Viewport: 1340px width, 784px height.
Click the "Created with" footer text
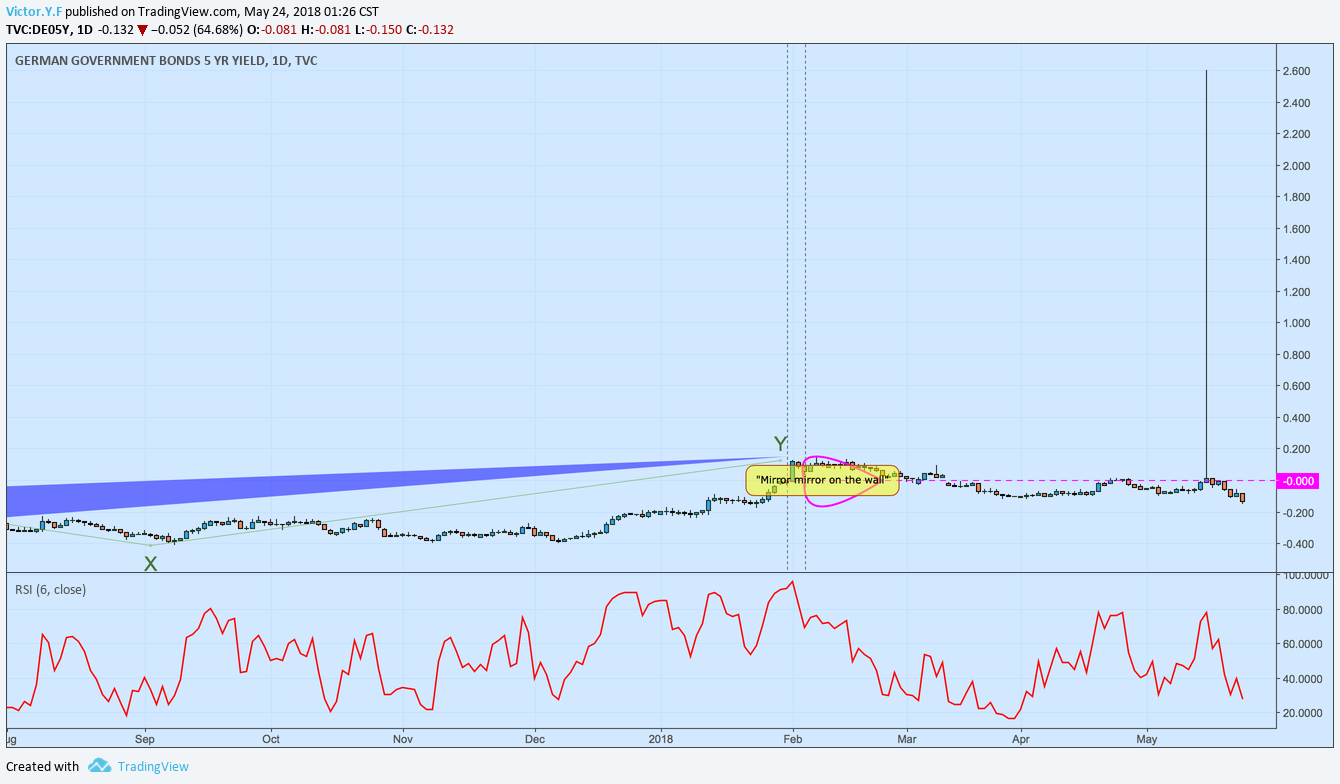tap(42, 766)
